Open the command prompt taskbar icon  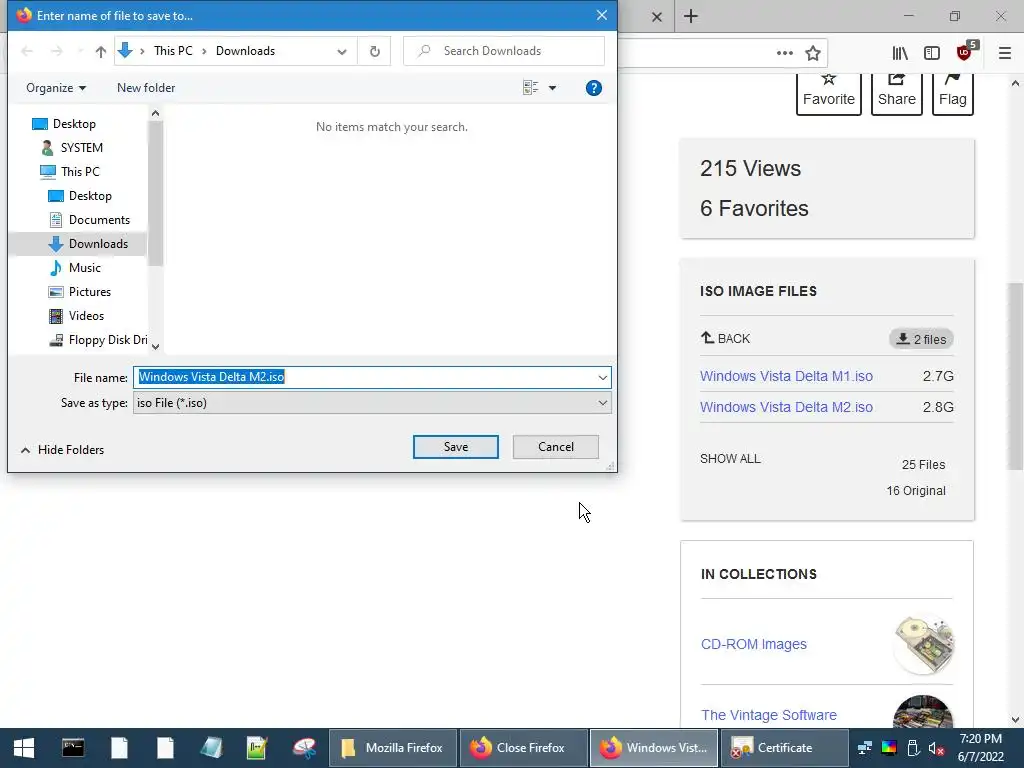[x=72, y=748]
